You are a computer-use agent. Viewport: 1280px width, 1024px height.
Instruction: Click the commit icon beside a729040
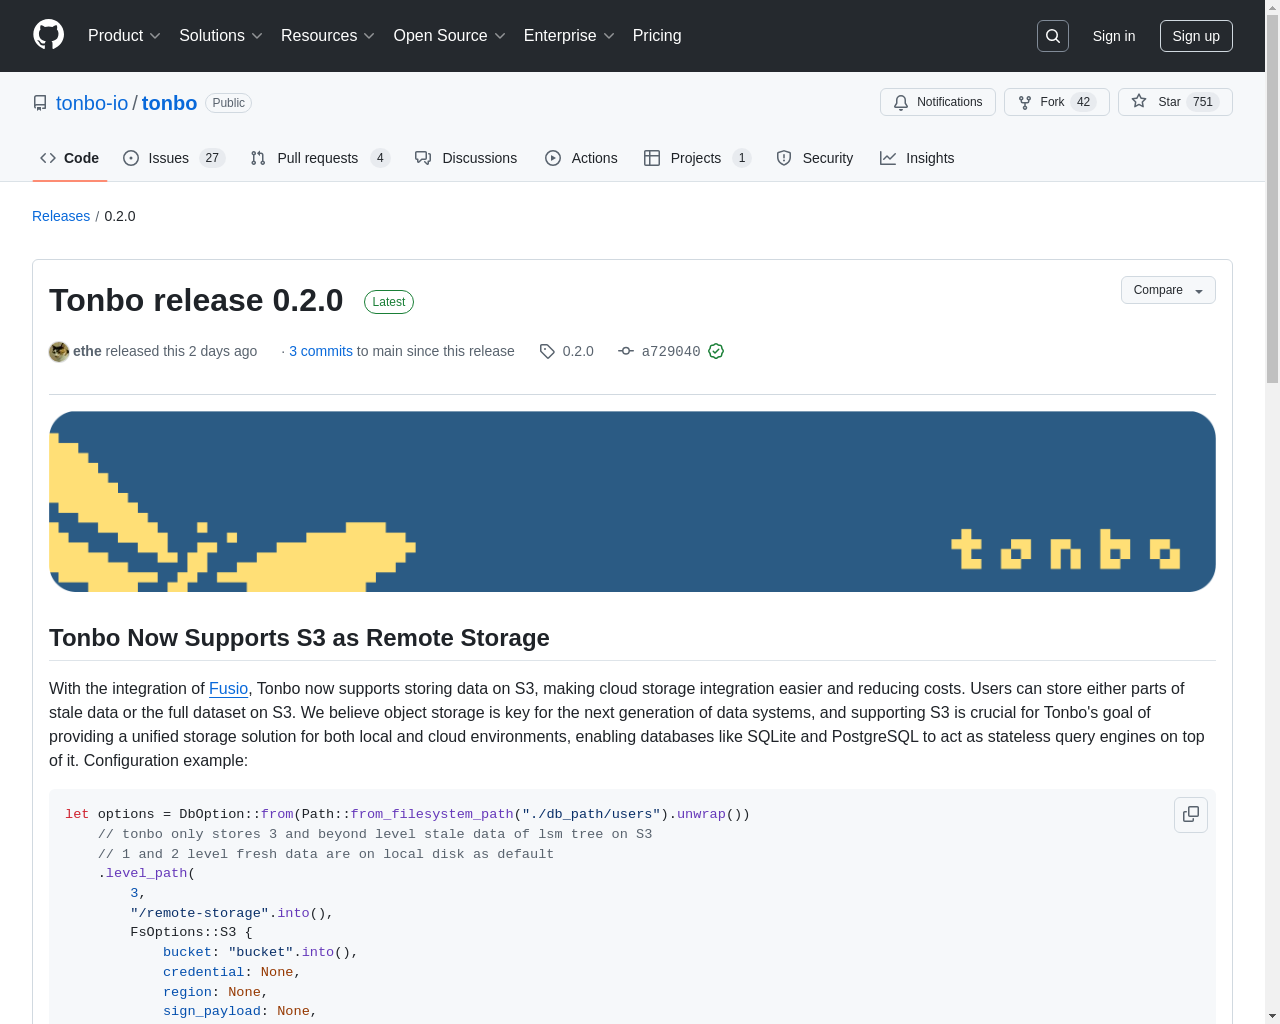626,351
